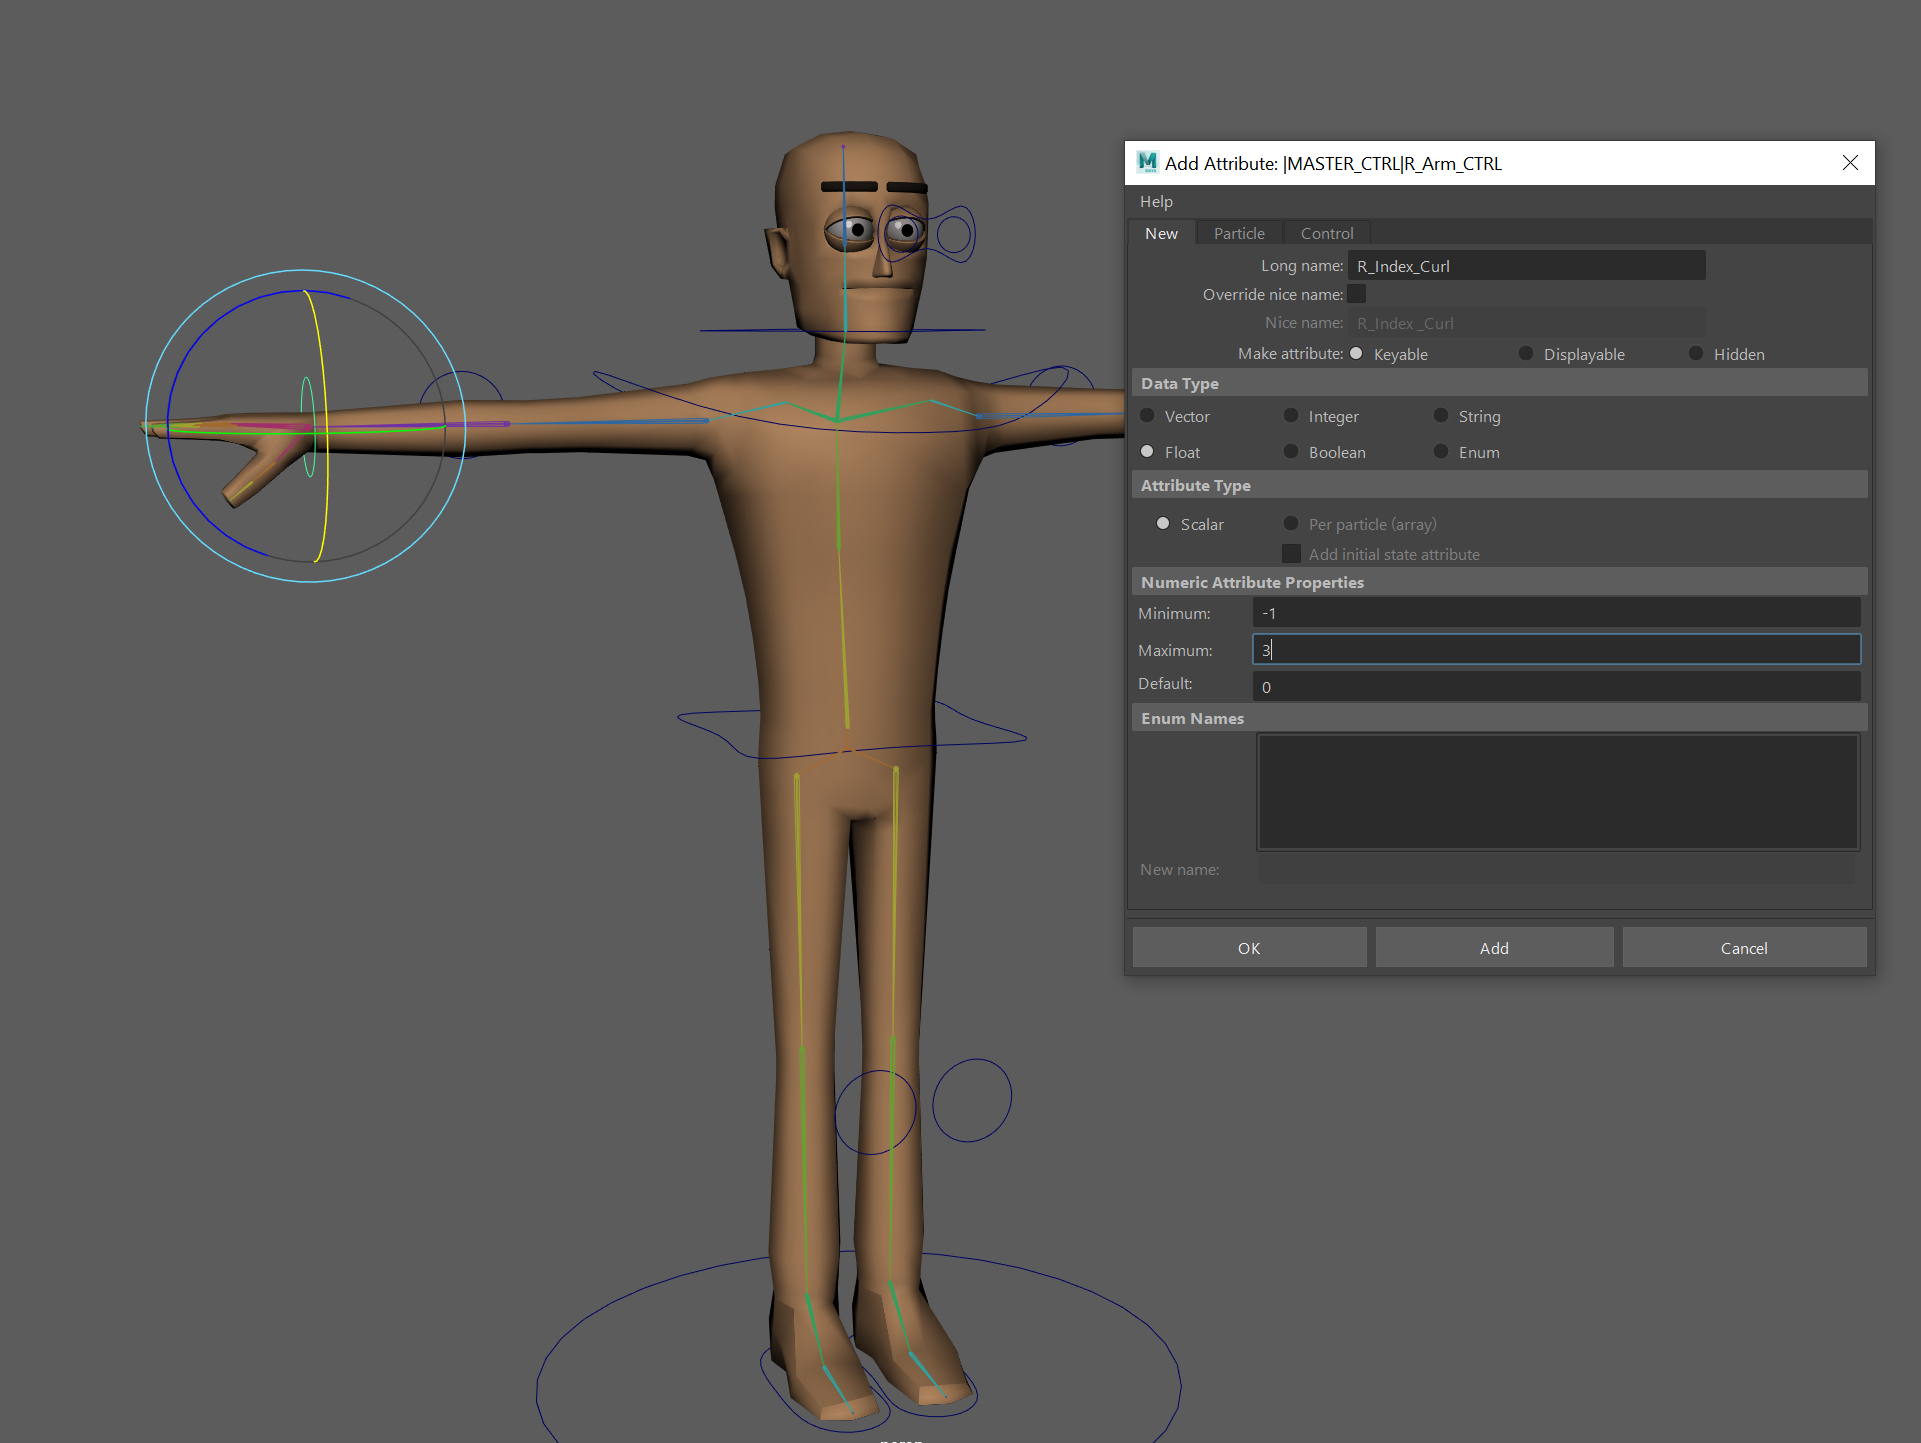Open the Help menu

pyautogui.click(x=1156, y=202)
